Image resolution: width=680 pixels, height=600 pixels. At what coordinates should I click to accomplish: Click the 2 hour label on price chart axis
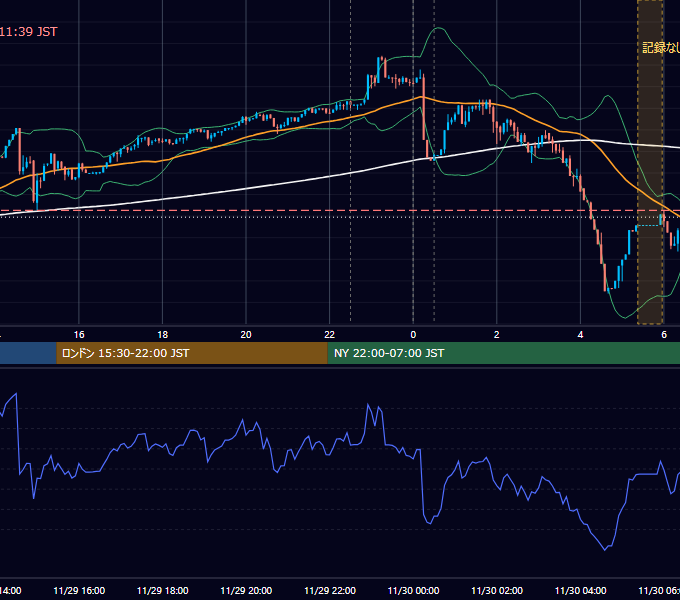coord(497,335)
